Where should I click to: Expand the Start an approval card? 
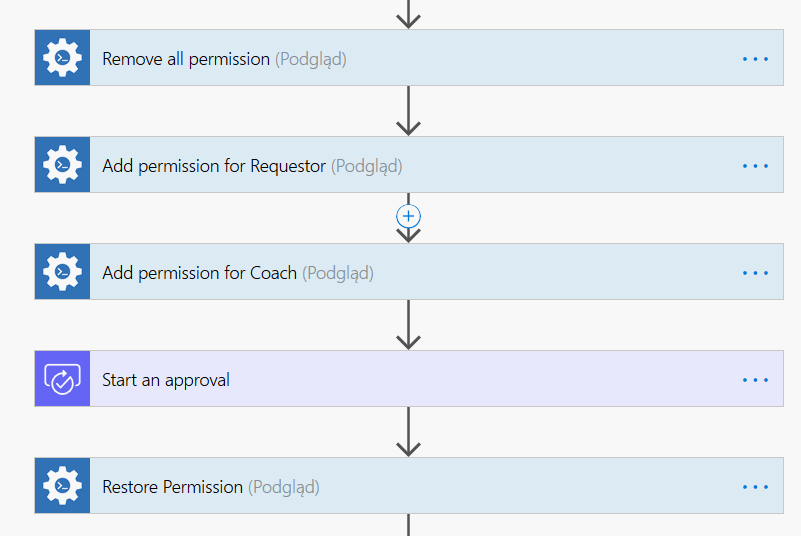(x=166, y=380)
